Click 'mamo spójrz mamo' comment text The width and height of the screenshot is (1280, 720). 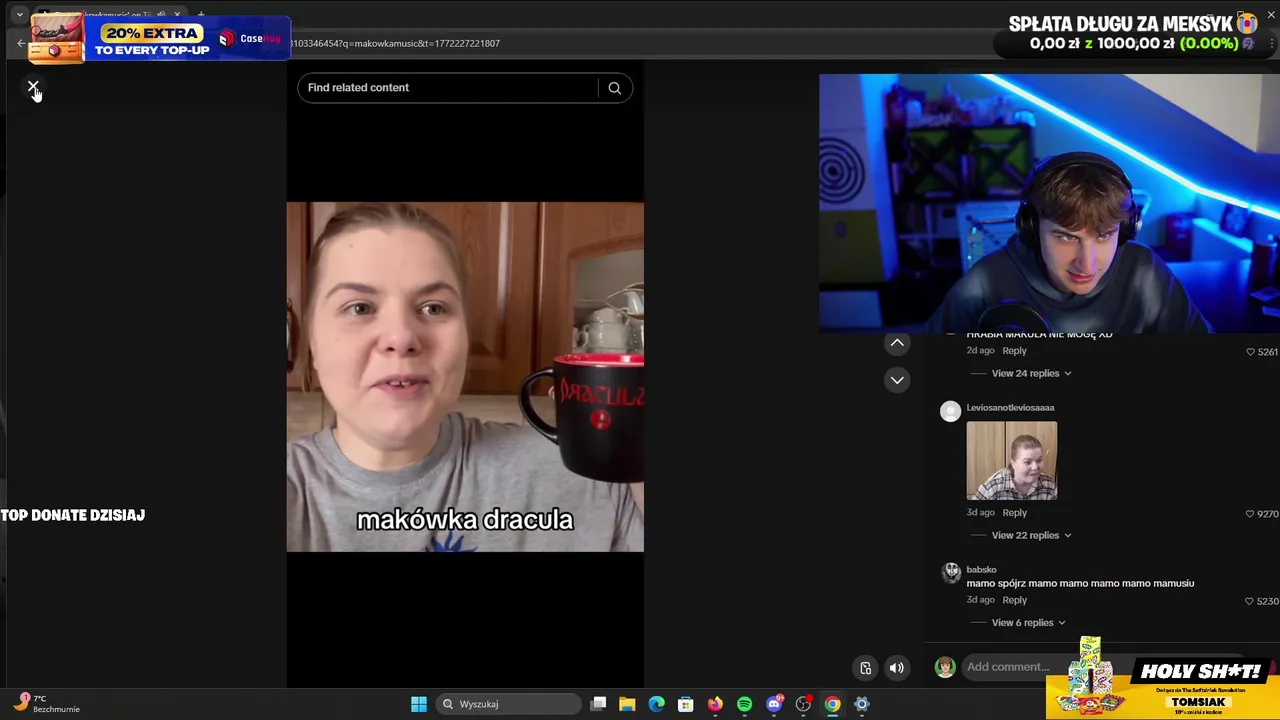[x=1080, y=583]
